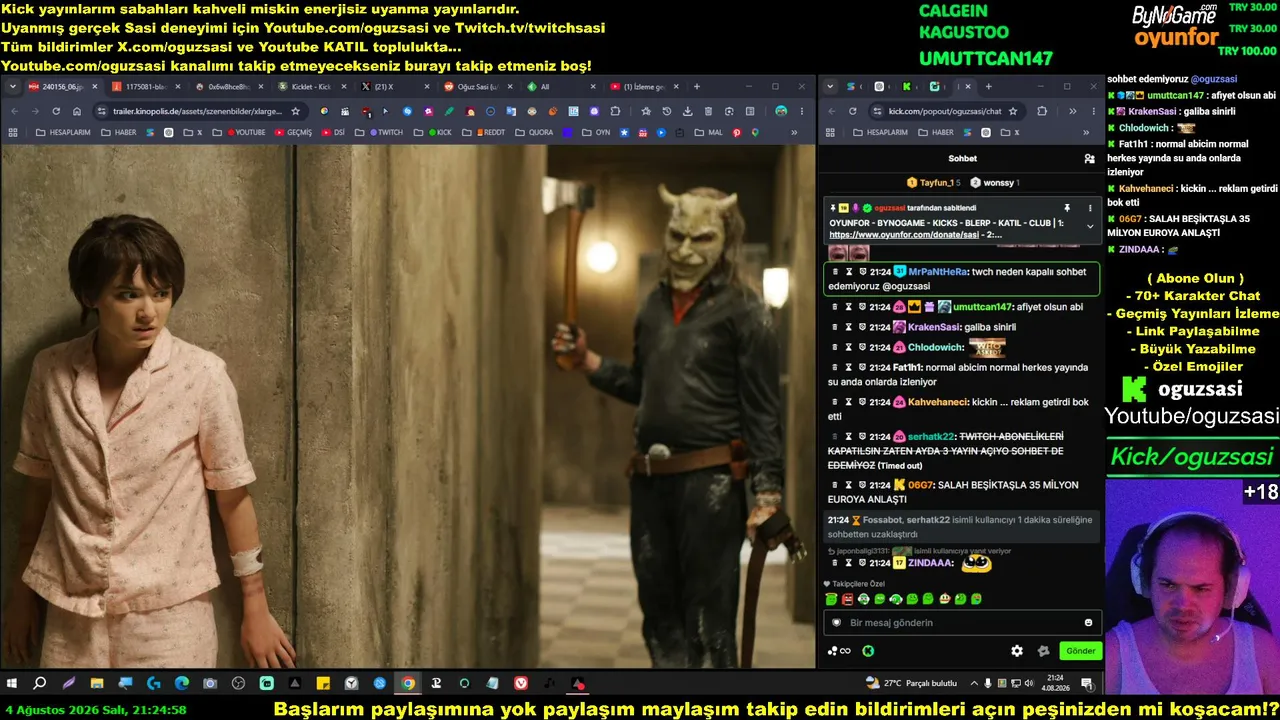The height and width of the screenshot is (720, 1280).
Task: Focus the 'Bir mesaj gönderin' chat input
Action: pyautogui.click(x=960, y=622)
